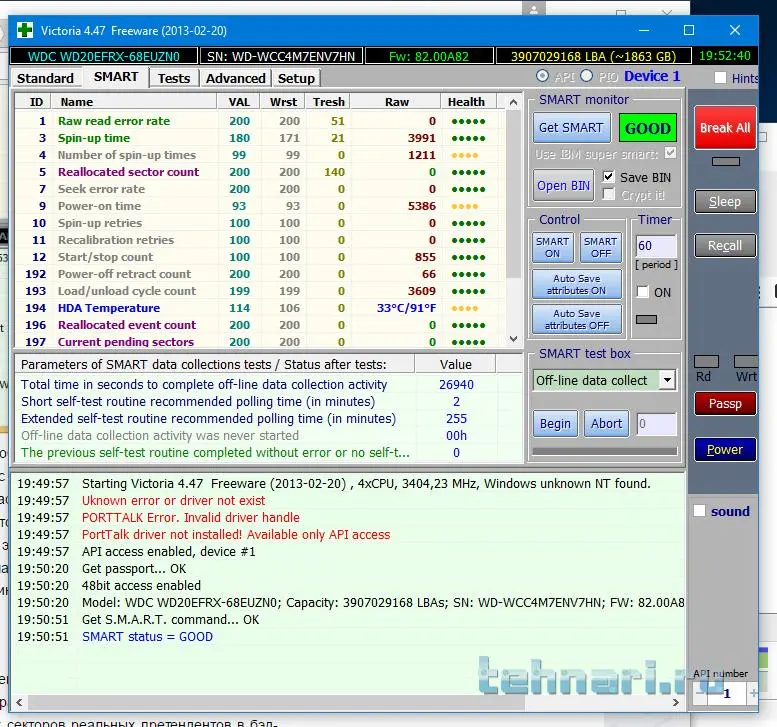The height and width of the screenshot is (727, 777).
Task: Select the Raw read error rate row
Action: point(260,121)
